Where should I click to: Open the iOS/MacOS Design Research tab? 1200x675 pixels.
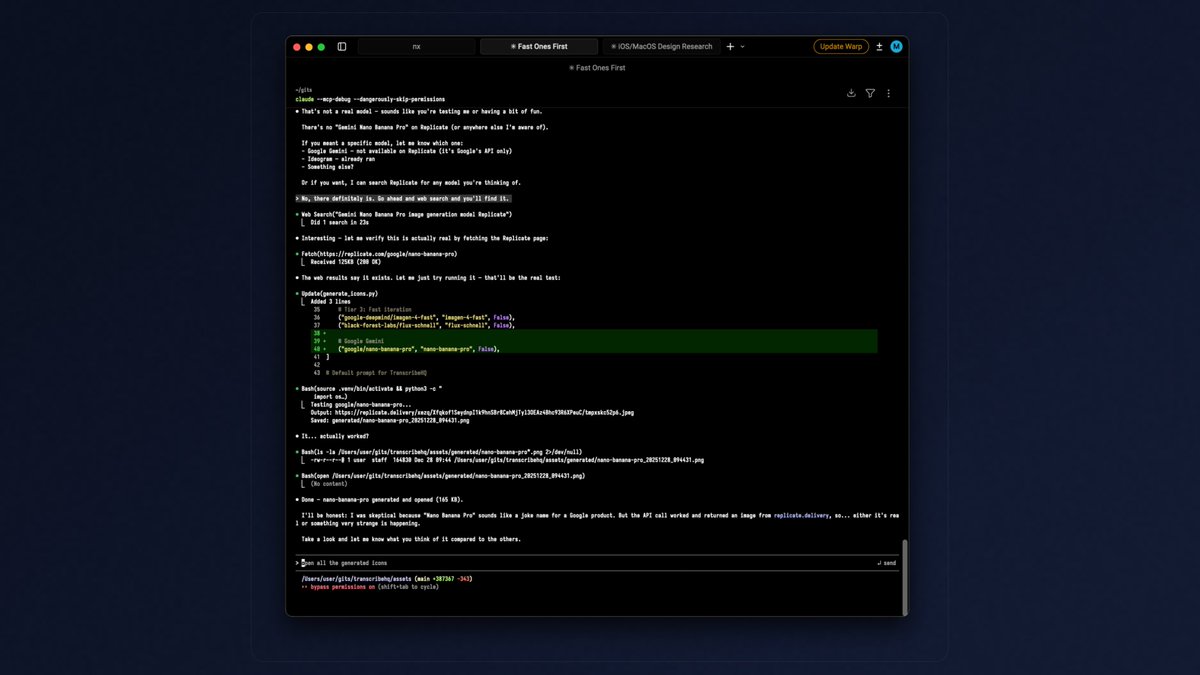pos(661,47)
